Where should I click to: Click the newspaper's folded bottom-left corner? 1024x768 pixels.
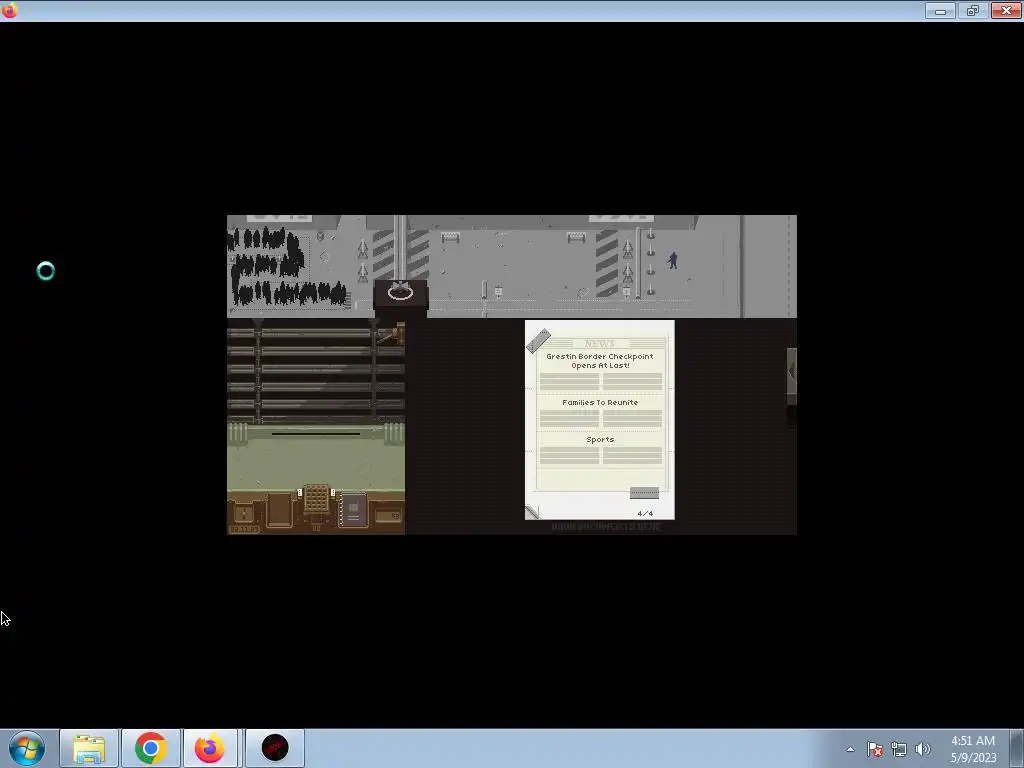click(532, 512)
